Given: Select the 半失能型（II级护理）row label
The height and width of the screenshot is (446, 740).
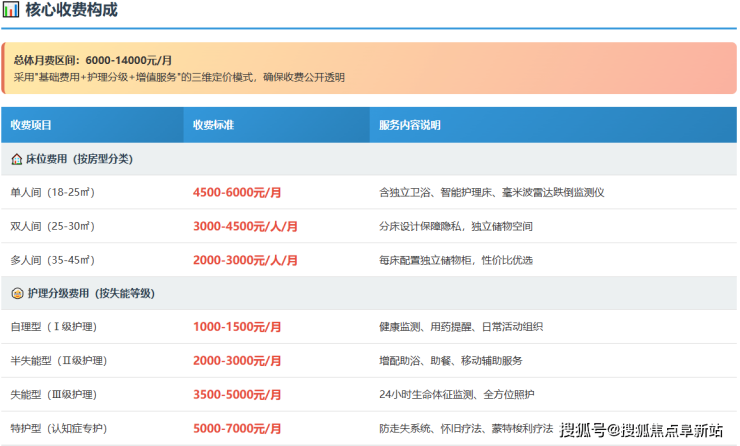Looking at the screenshot, I should click(x=58, y=361).
